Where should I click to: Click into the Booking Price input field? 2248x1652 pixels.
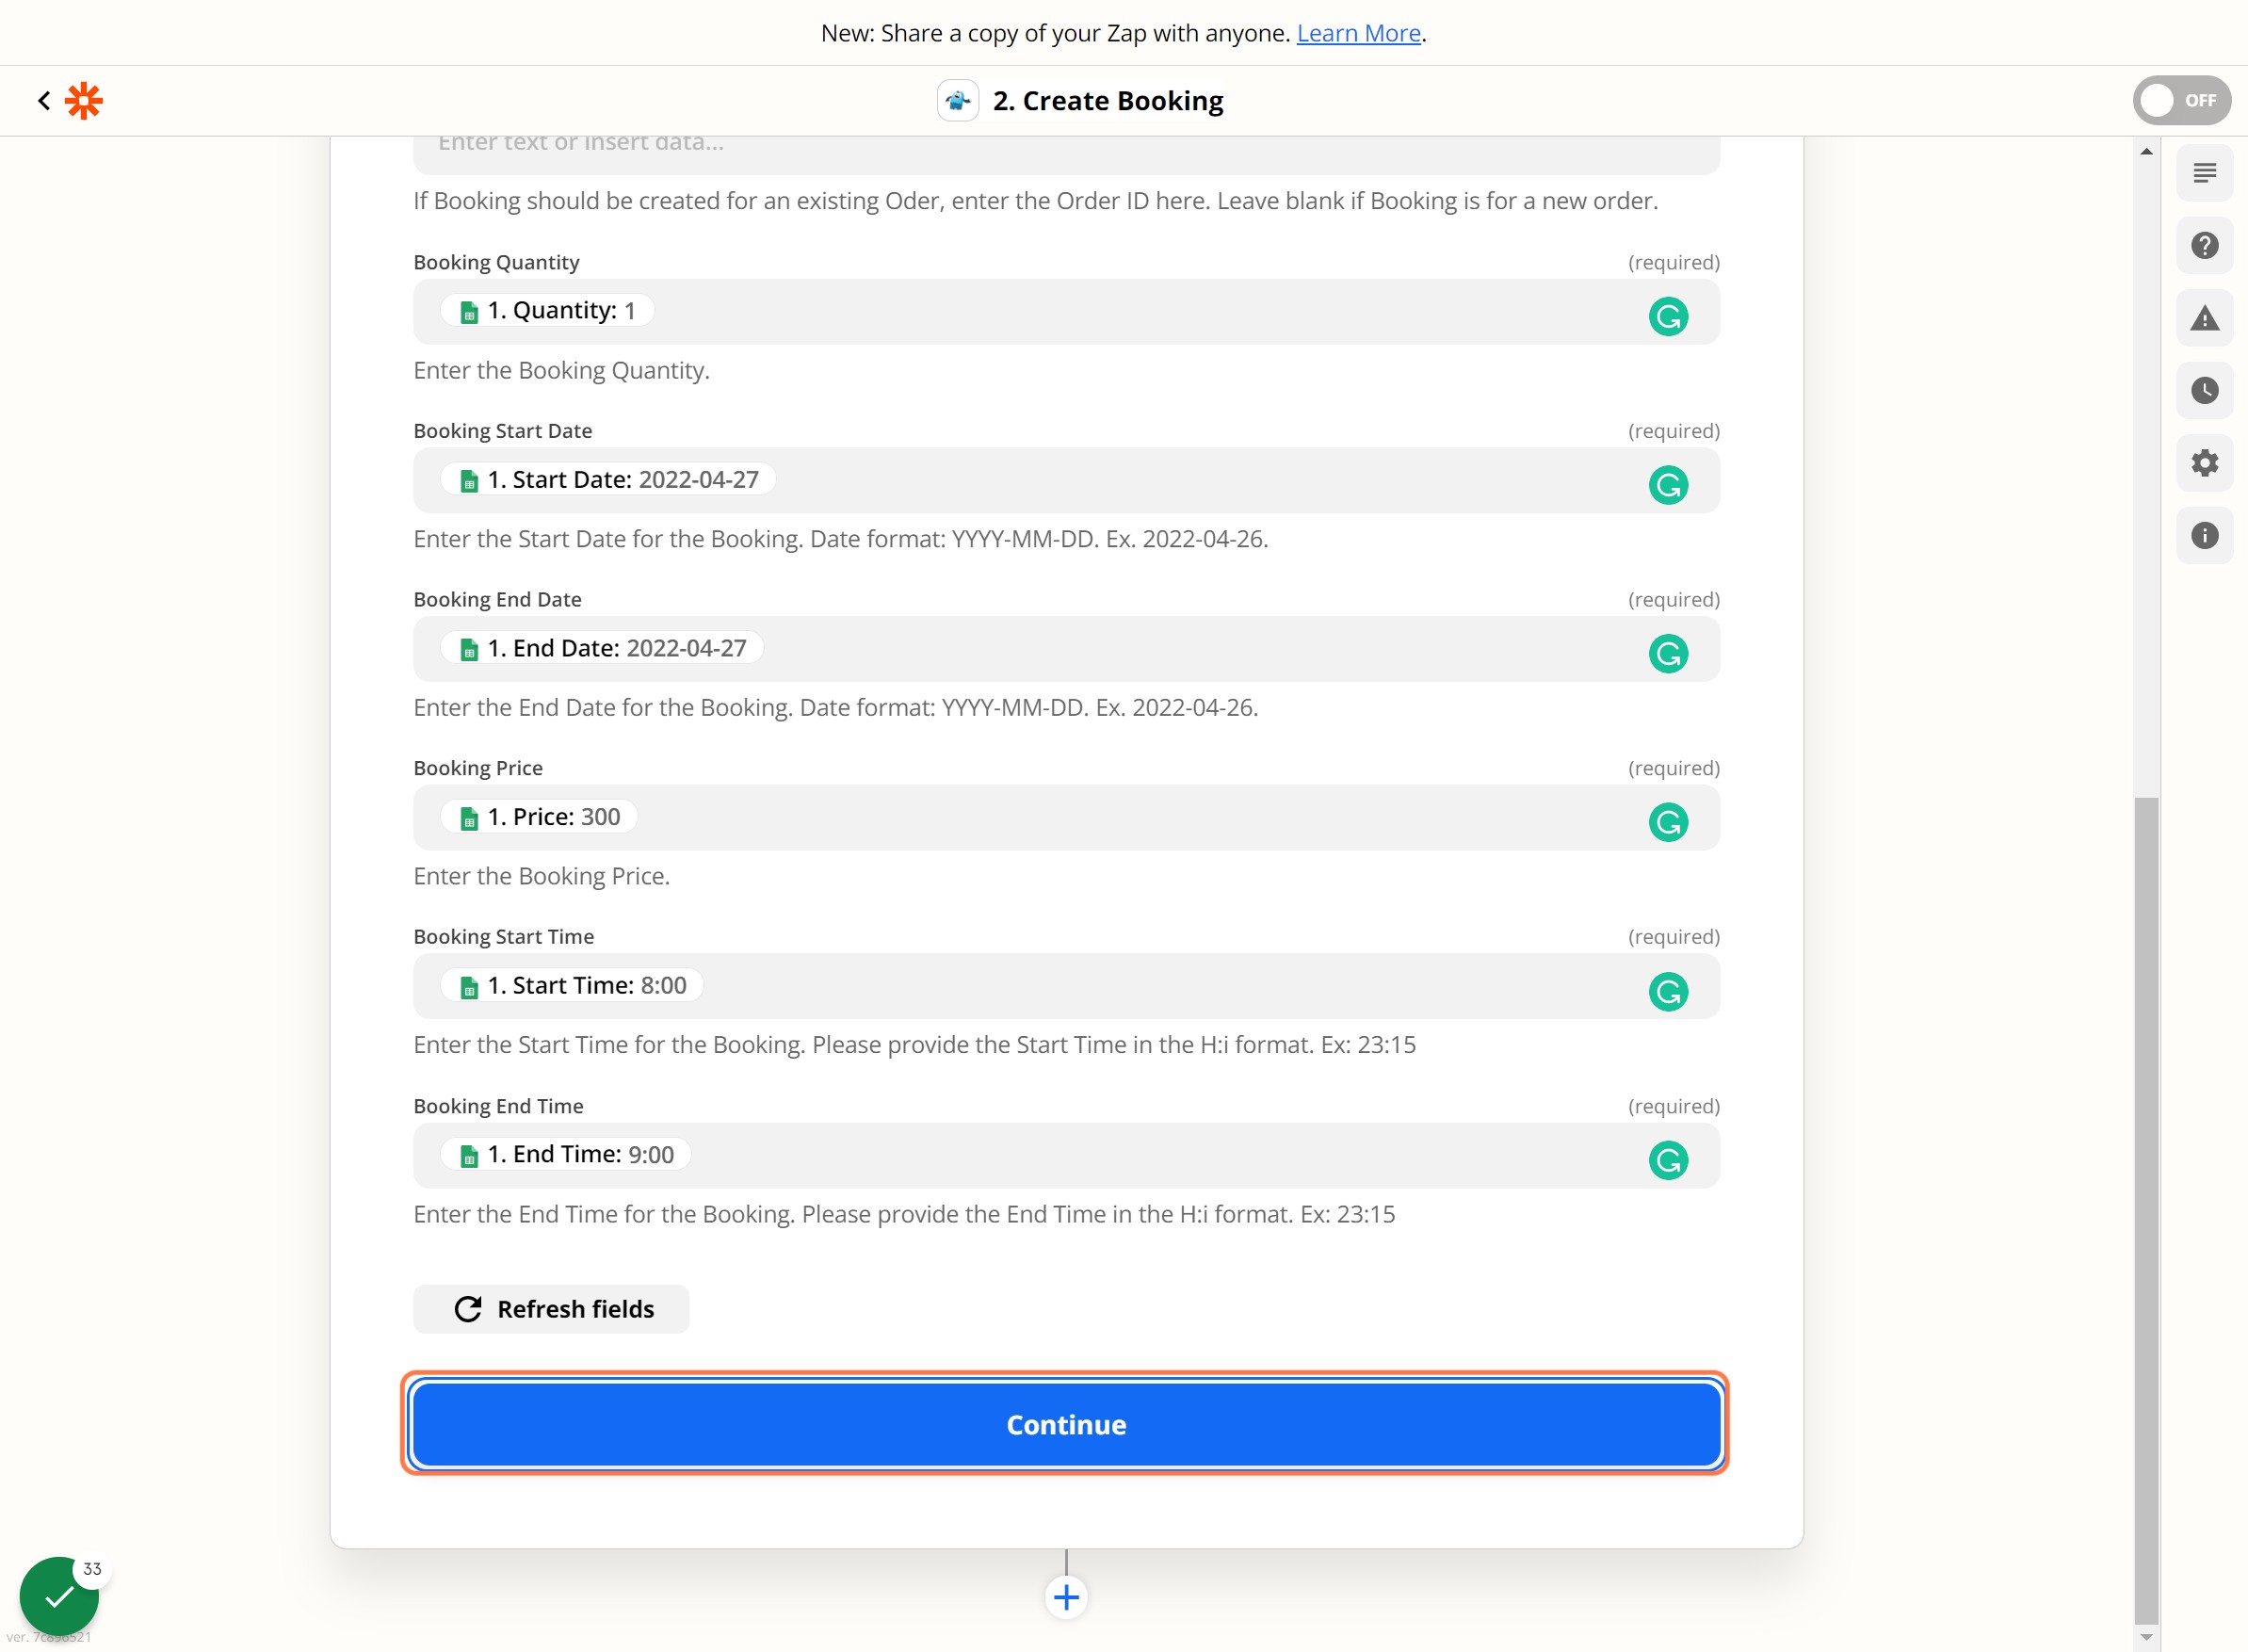[x=1066, y=818]
